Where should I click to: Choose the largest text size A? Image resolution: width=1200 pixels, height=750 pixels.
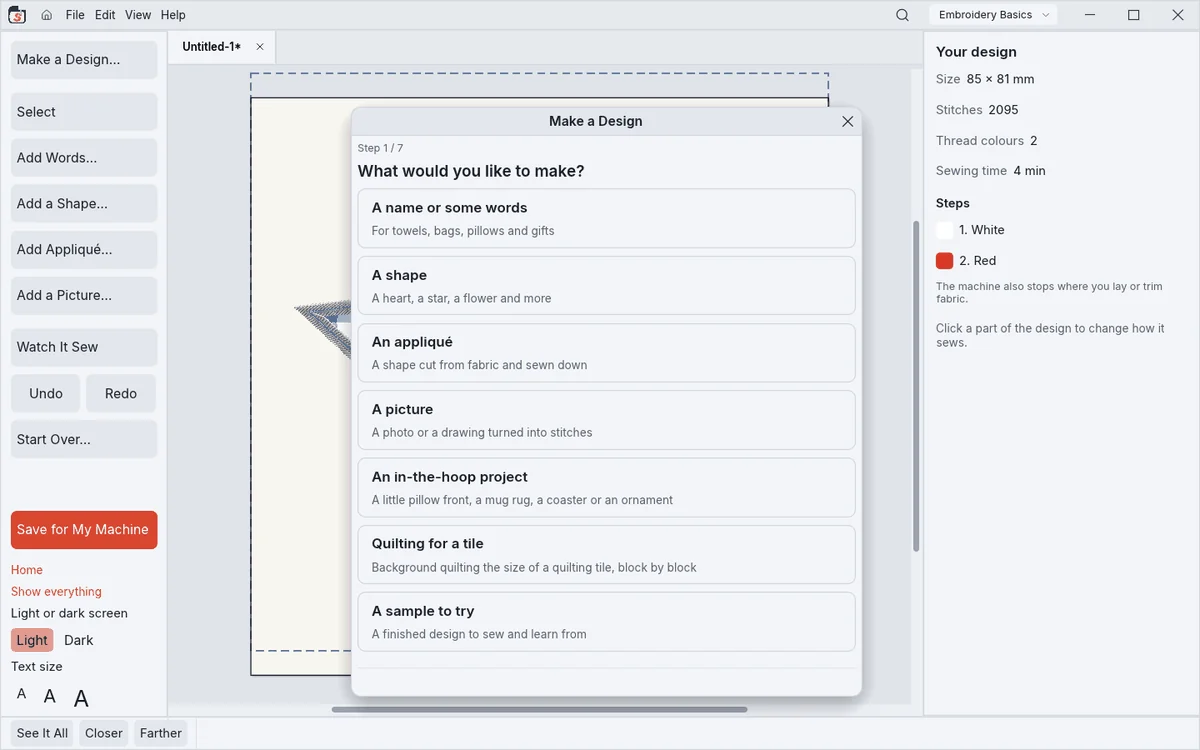pos(81,698)
